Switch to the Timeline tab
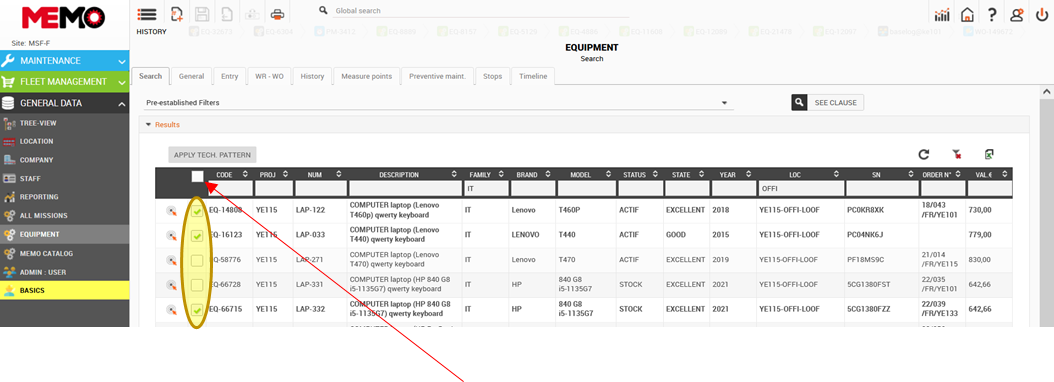This screenshot has width=1054, height=382. point(533,76)
